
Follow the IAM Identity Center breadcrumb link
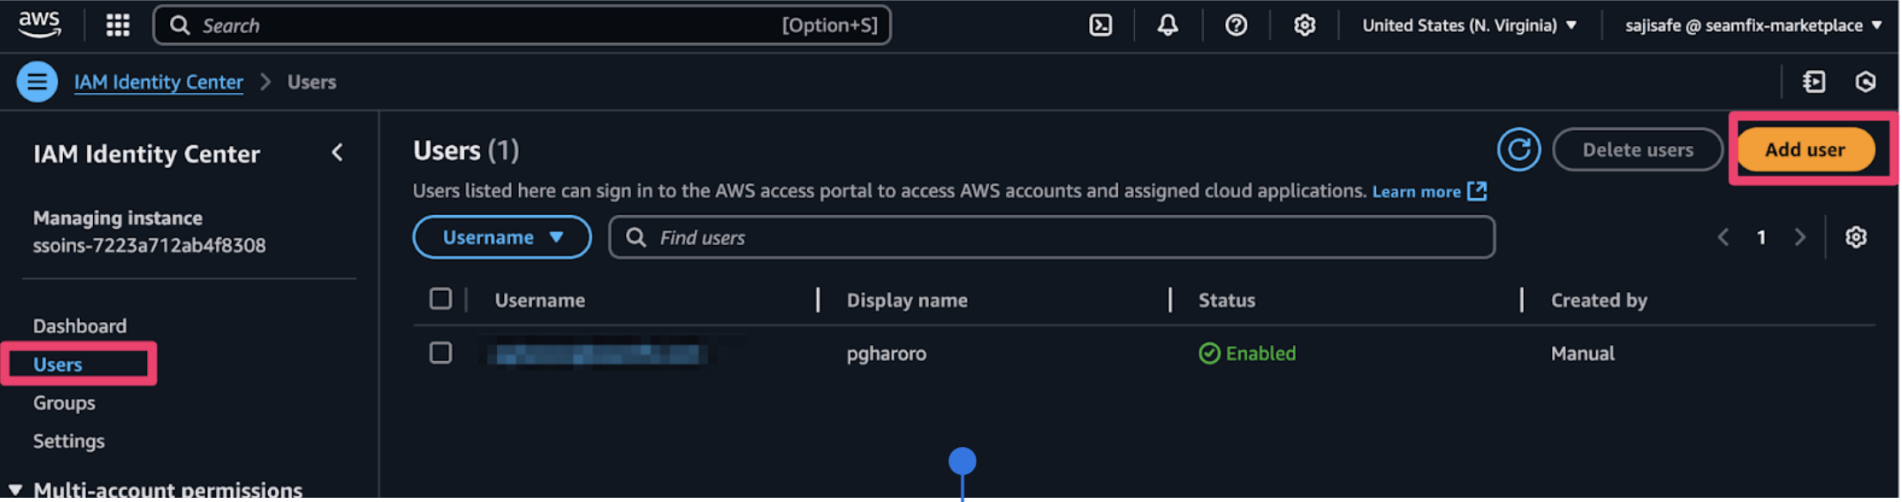[158, 82]
